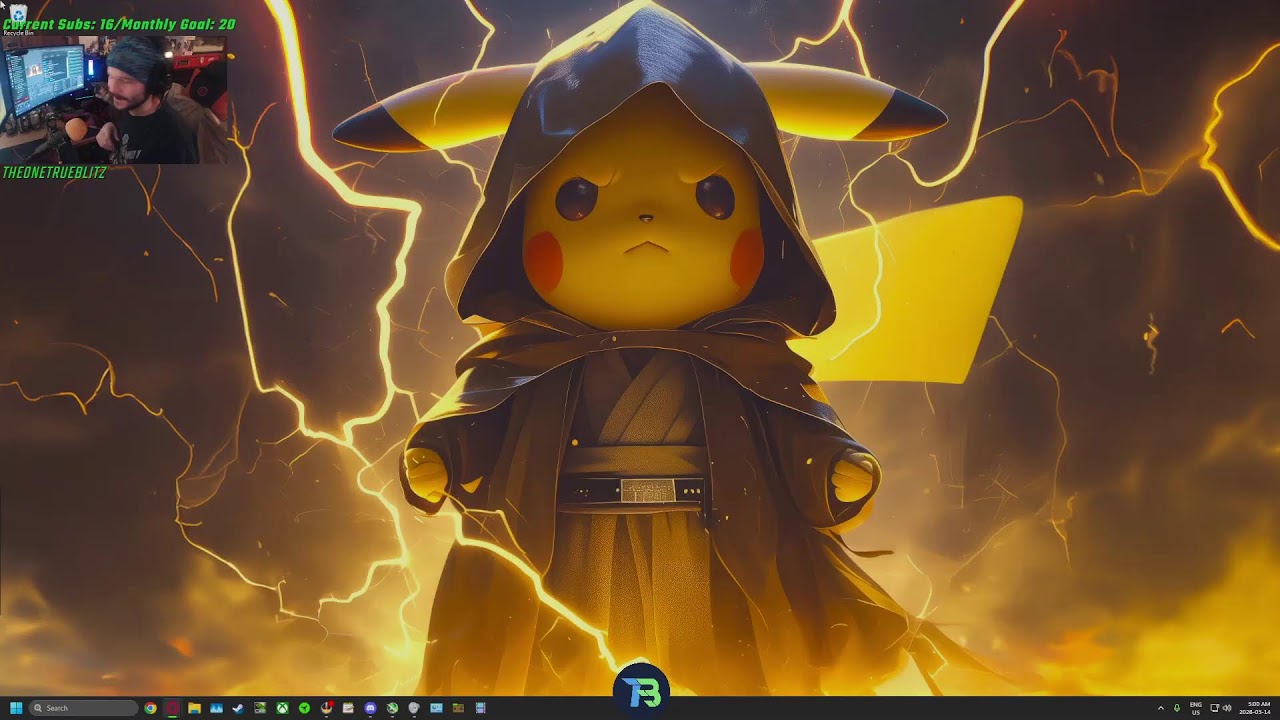Open the Windows Start menu
The height and width of the screenshot is (720, 1280).
click(16, 708)
